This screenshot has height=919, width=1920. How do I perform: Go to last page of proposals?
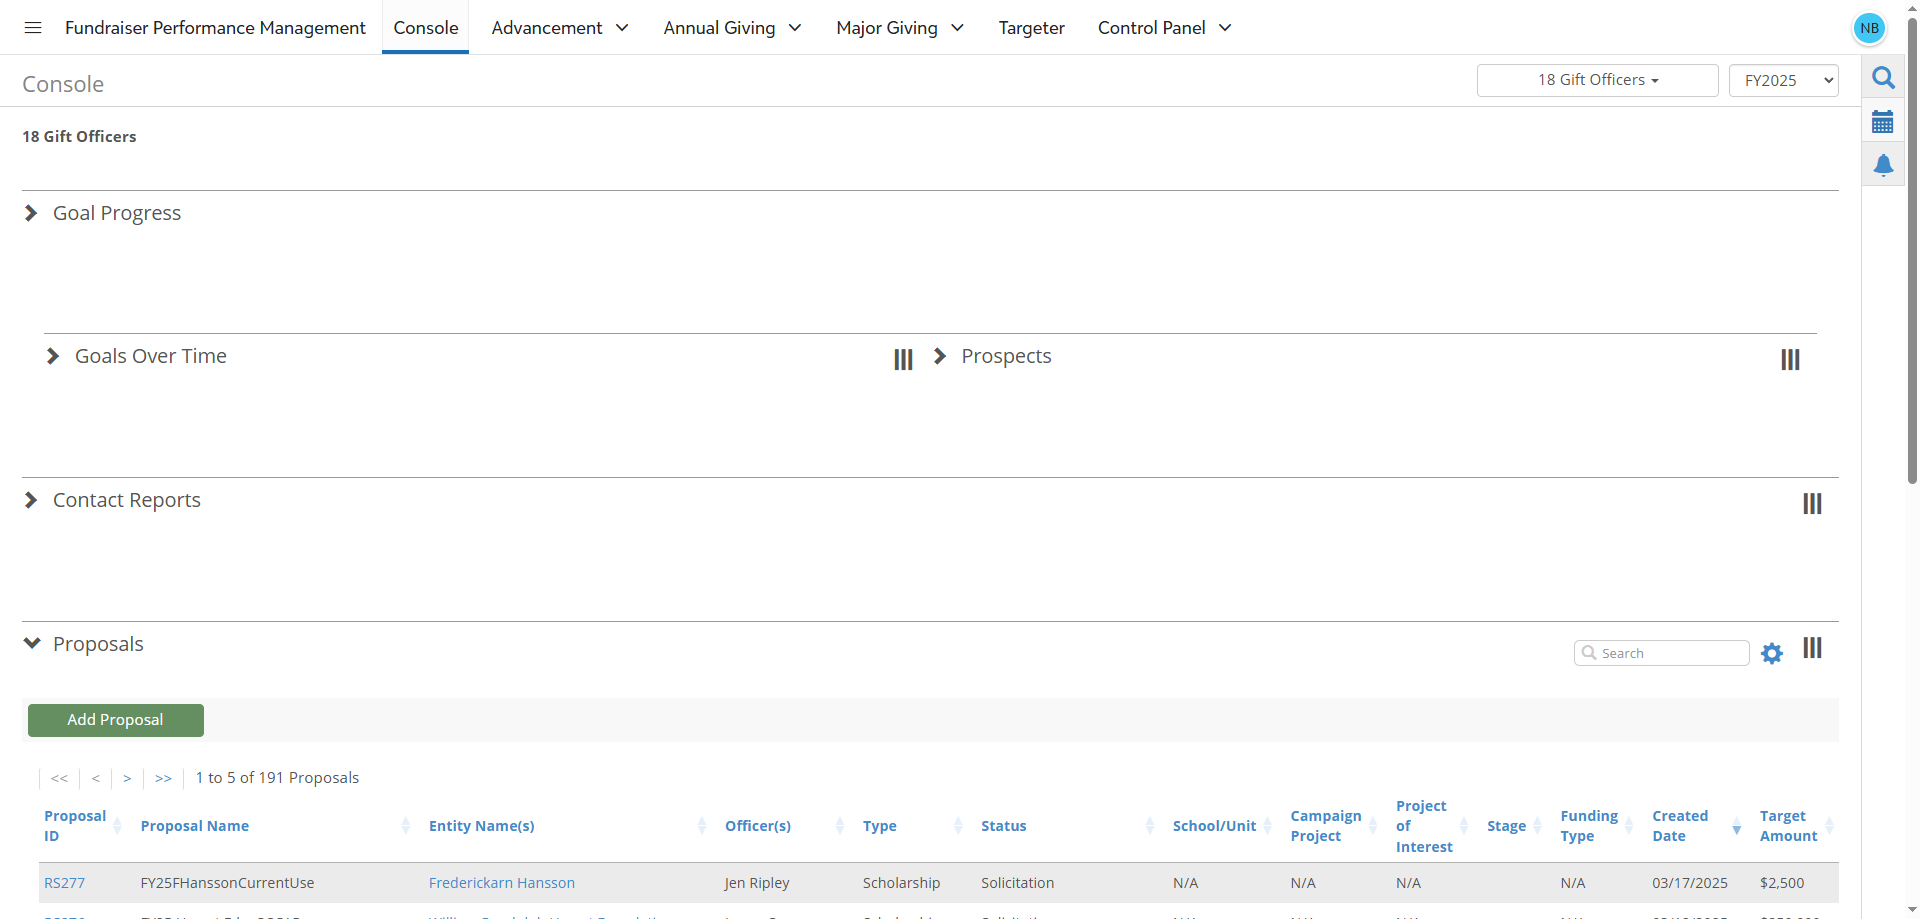tap(164, 778)
